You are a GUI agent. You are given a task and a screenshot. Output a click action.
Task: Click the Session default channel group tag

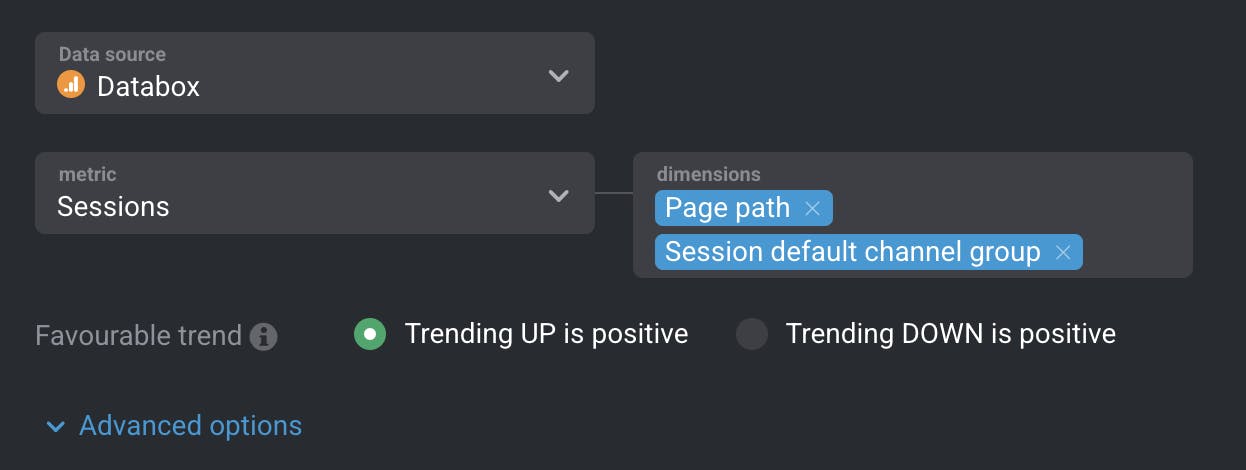point(852,252)
